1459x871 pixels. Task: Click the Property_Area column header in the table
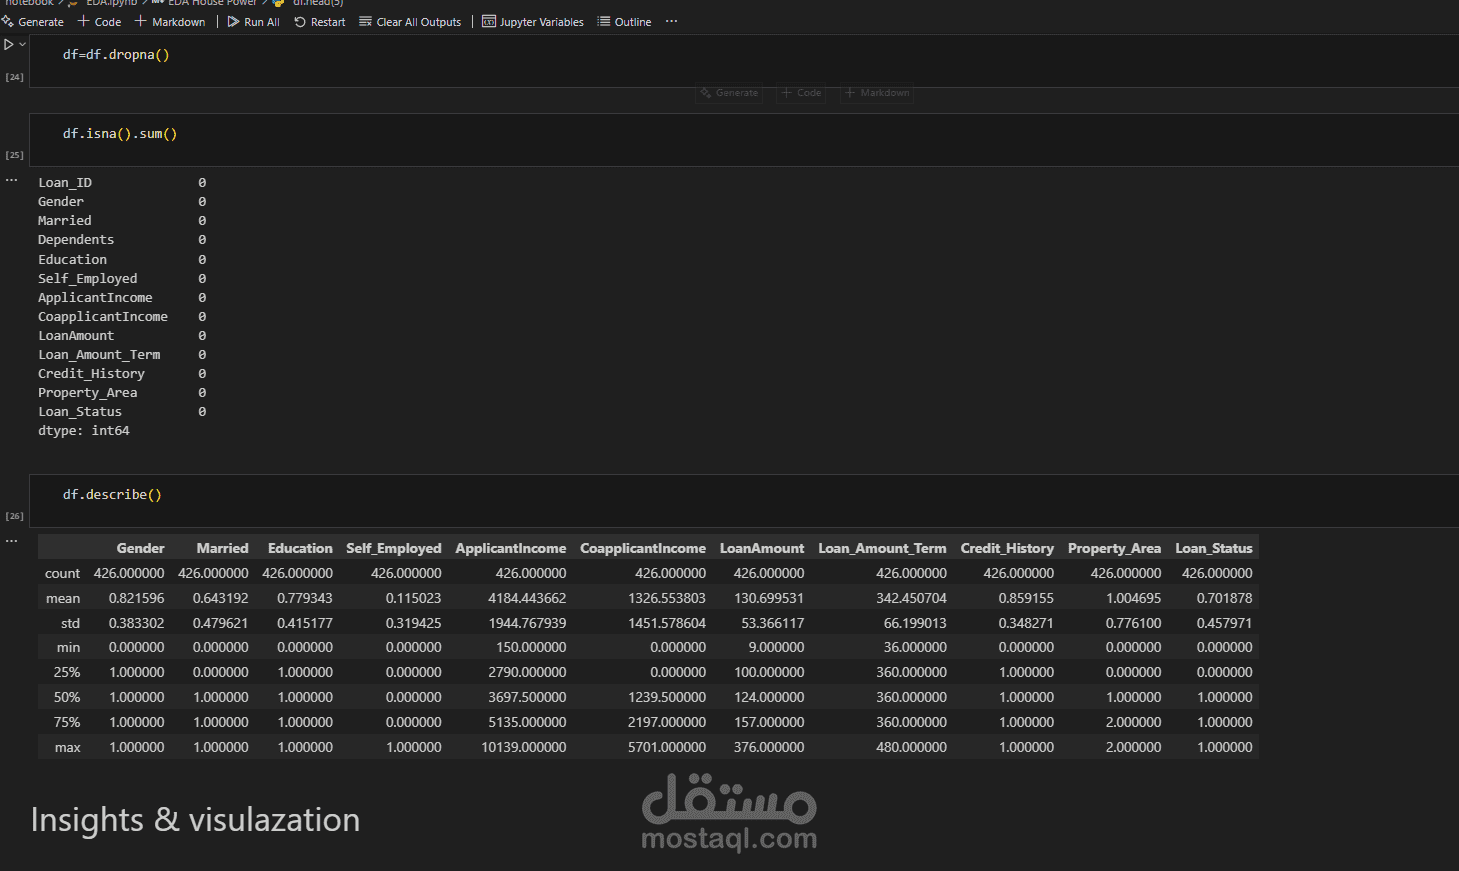click(x=1114, y=548)
